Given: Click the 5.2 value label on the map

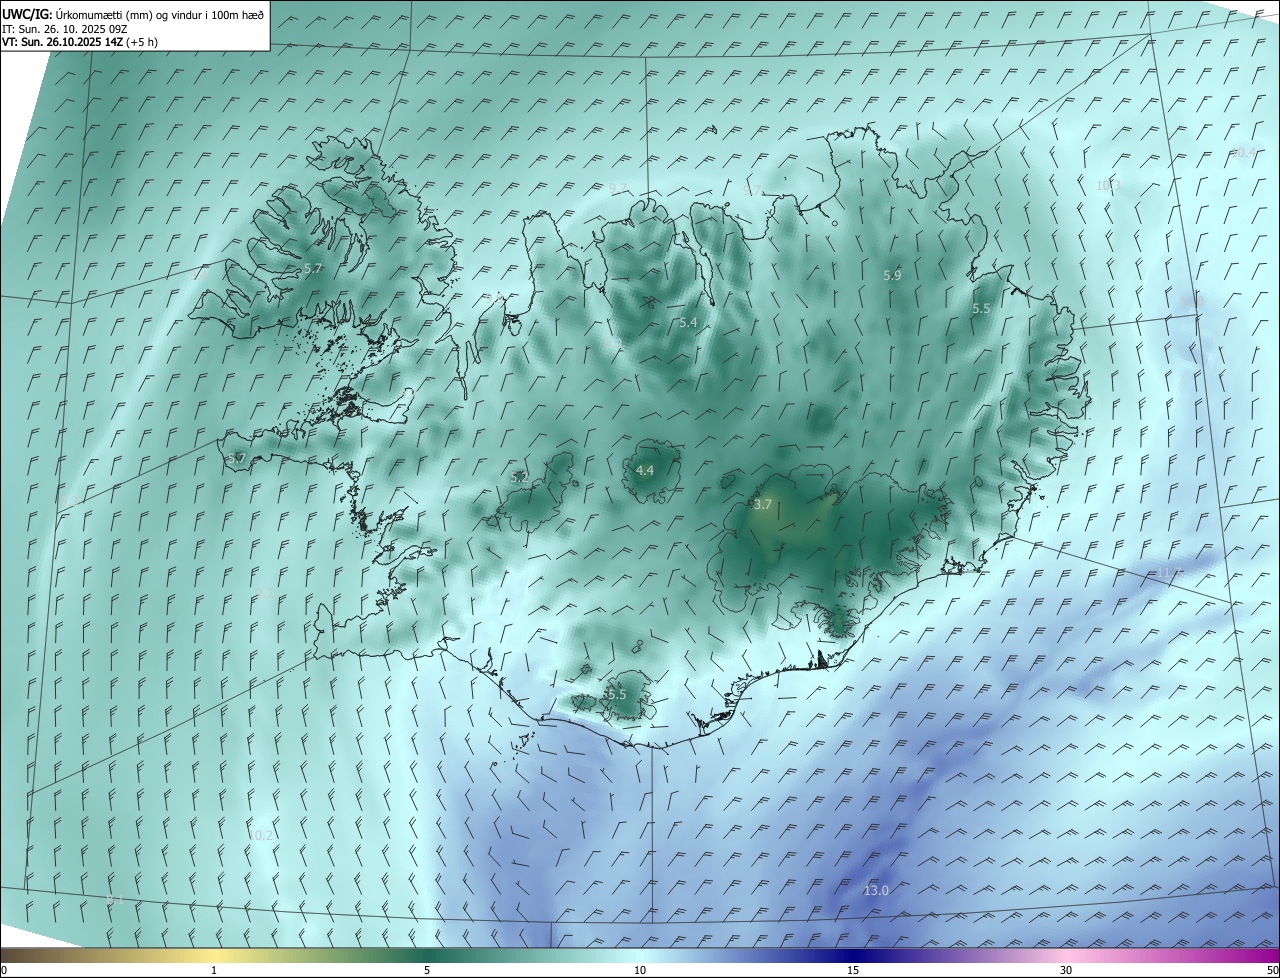Looking at the screenshot, I should 519,478.
